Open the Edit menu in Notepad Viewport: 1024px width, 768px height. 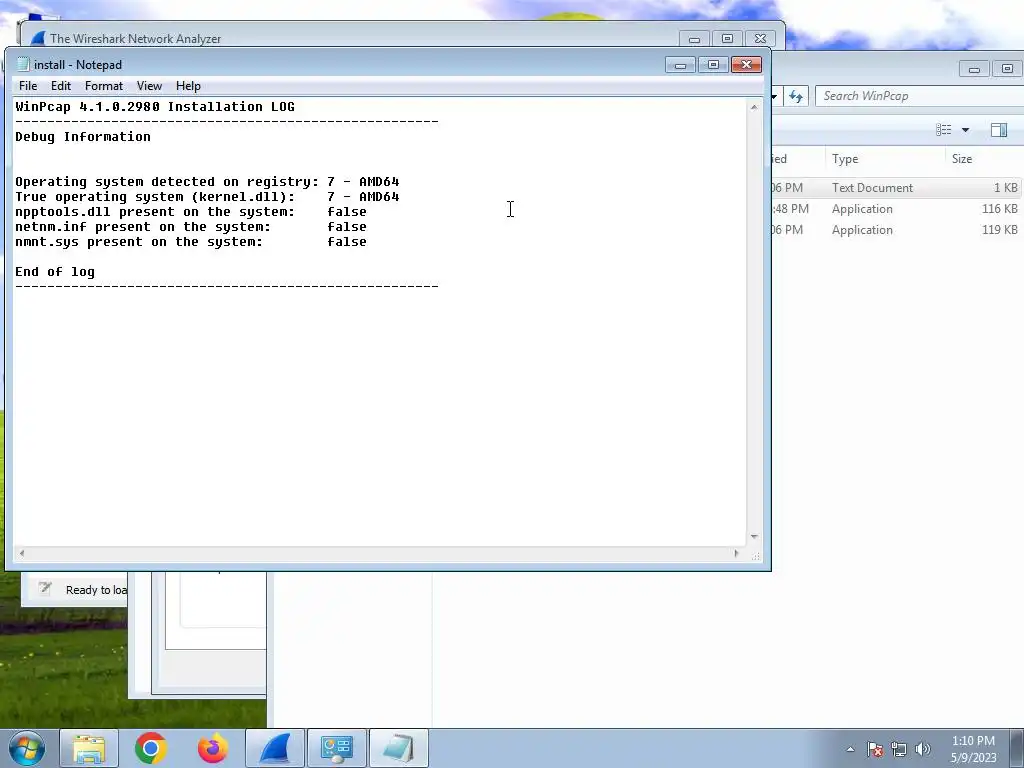tap(61, 86)
